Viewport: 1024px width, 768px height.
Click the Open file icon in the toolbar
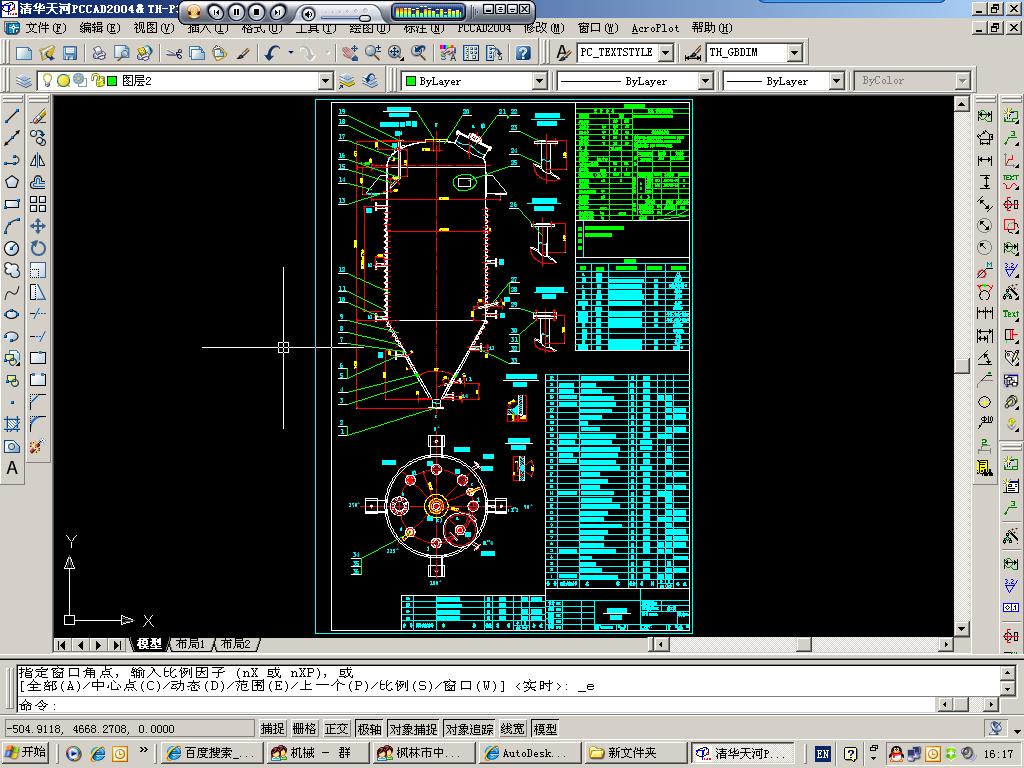pos(47,53)
